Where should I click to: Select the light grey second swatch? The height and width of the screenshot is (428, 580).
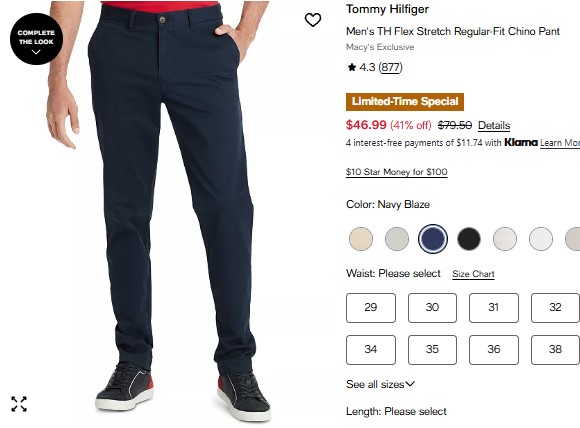[397, 239]
